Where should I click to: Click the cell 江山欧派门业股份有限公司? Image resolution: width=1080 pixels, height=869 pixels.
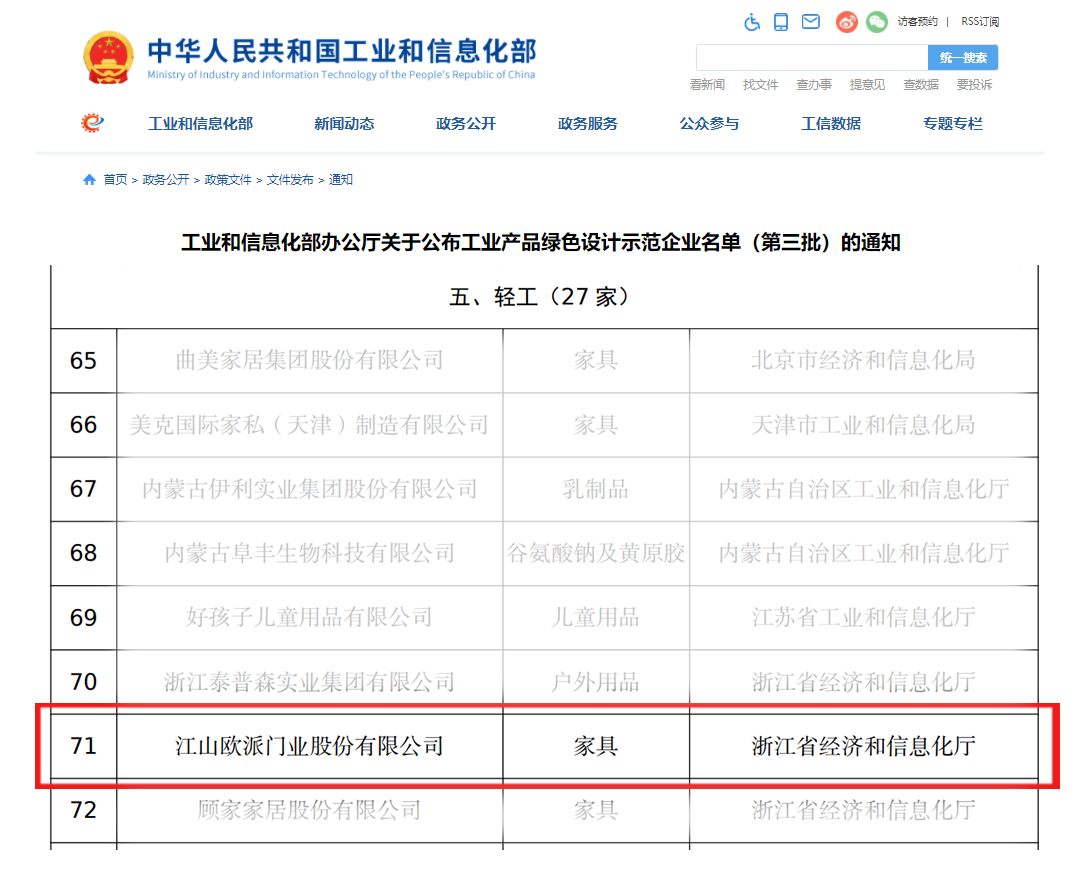[x=309, y=746]
